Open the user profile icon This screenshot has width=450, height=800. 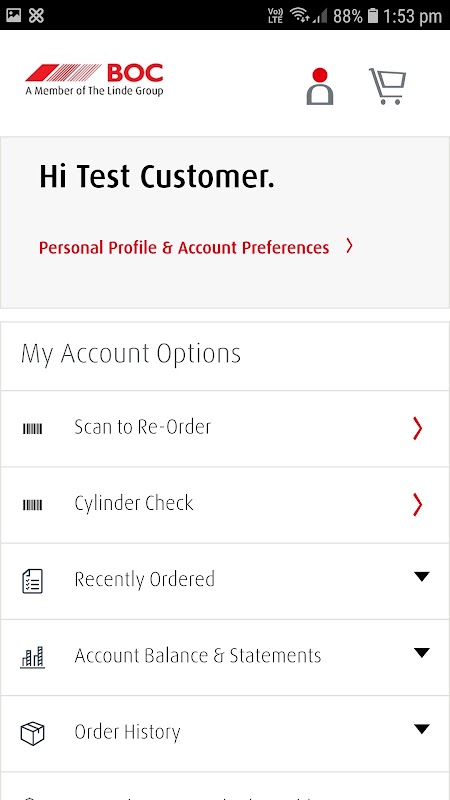(320, 86)
